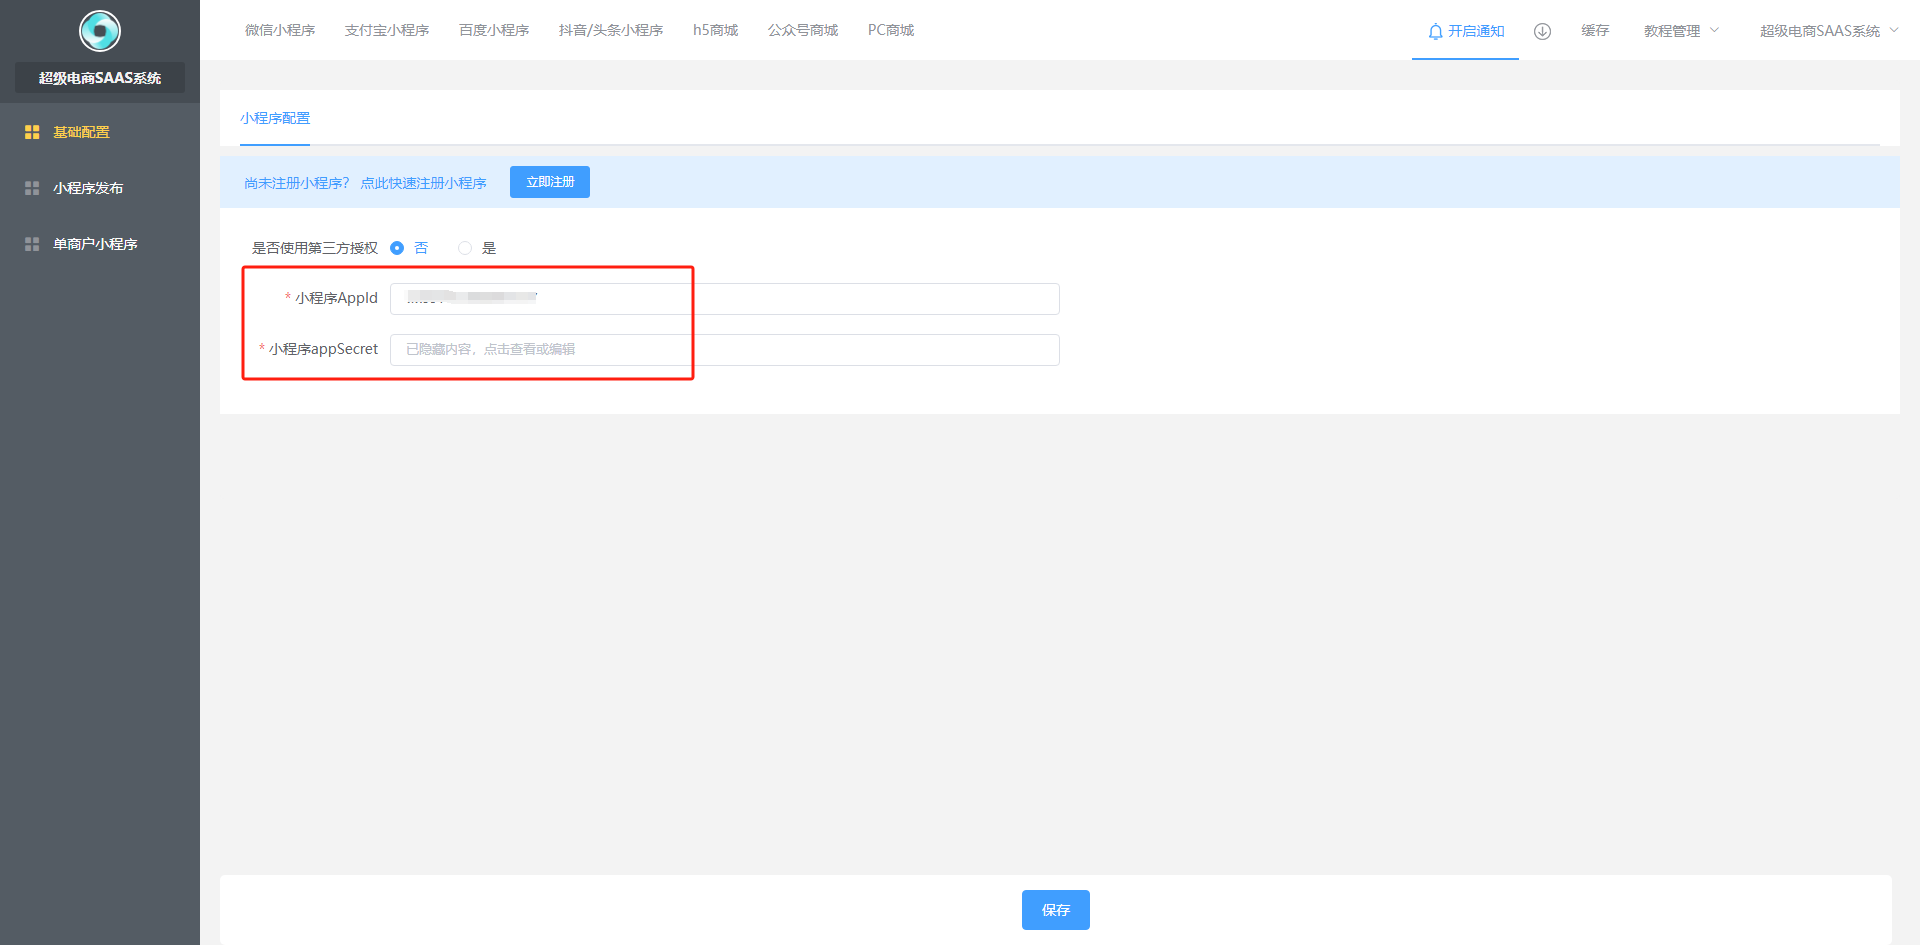This screenshot has width=1920, height=945.
Task: Click the 点此快速注册小程序 link
Action: click(x=423, y=183)
